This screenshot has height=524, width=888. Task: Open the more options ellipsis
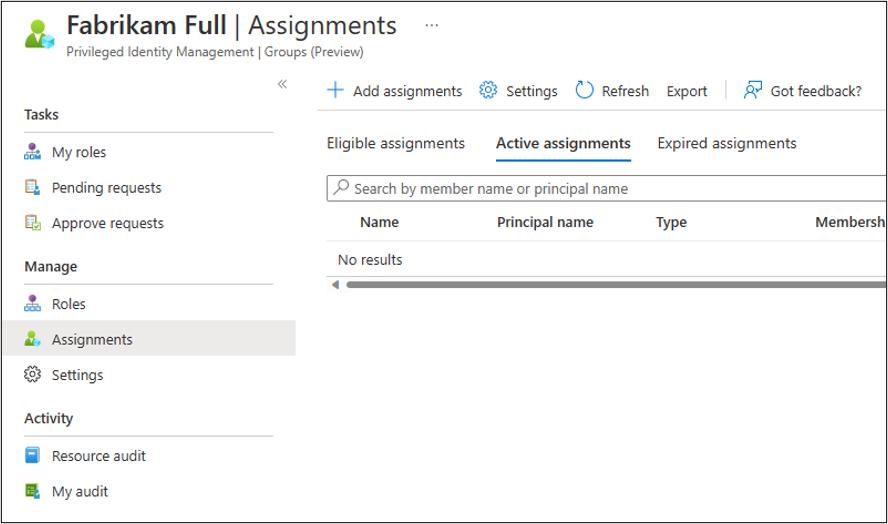click(432, 25)
